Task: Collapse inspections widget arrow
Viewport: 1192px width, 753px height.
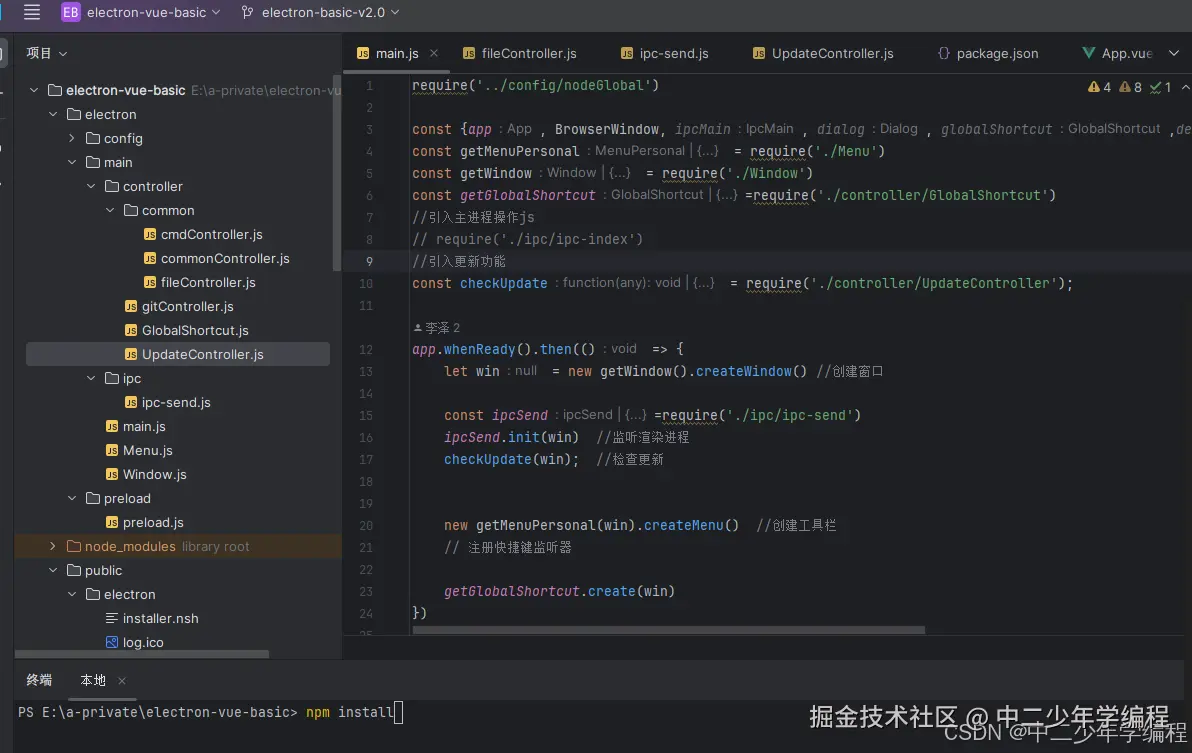Action: click(x=1185, y=87)
